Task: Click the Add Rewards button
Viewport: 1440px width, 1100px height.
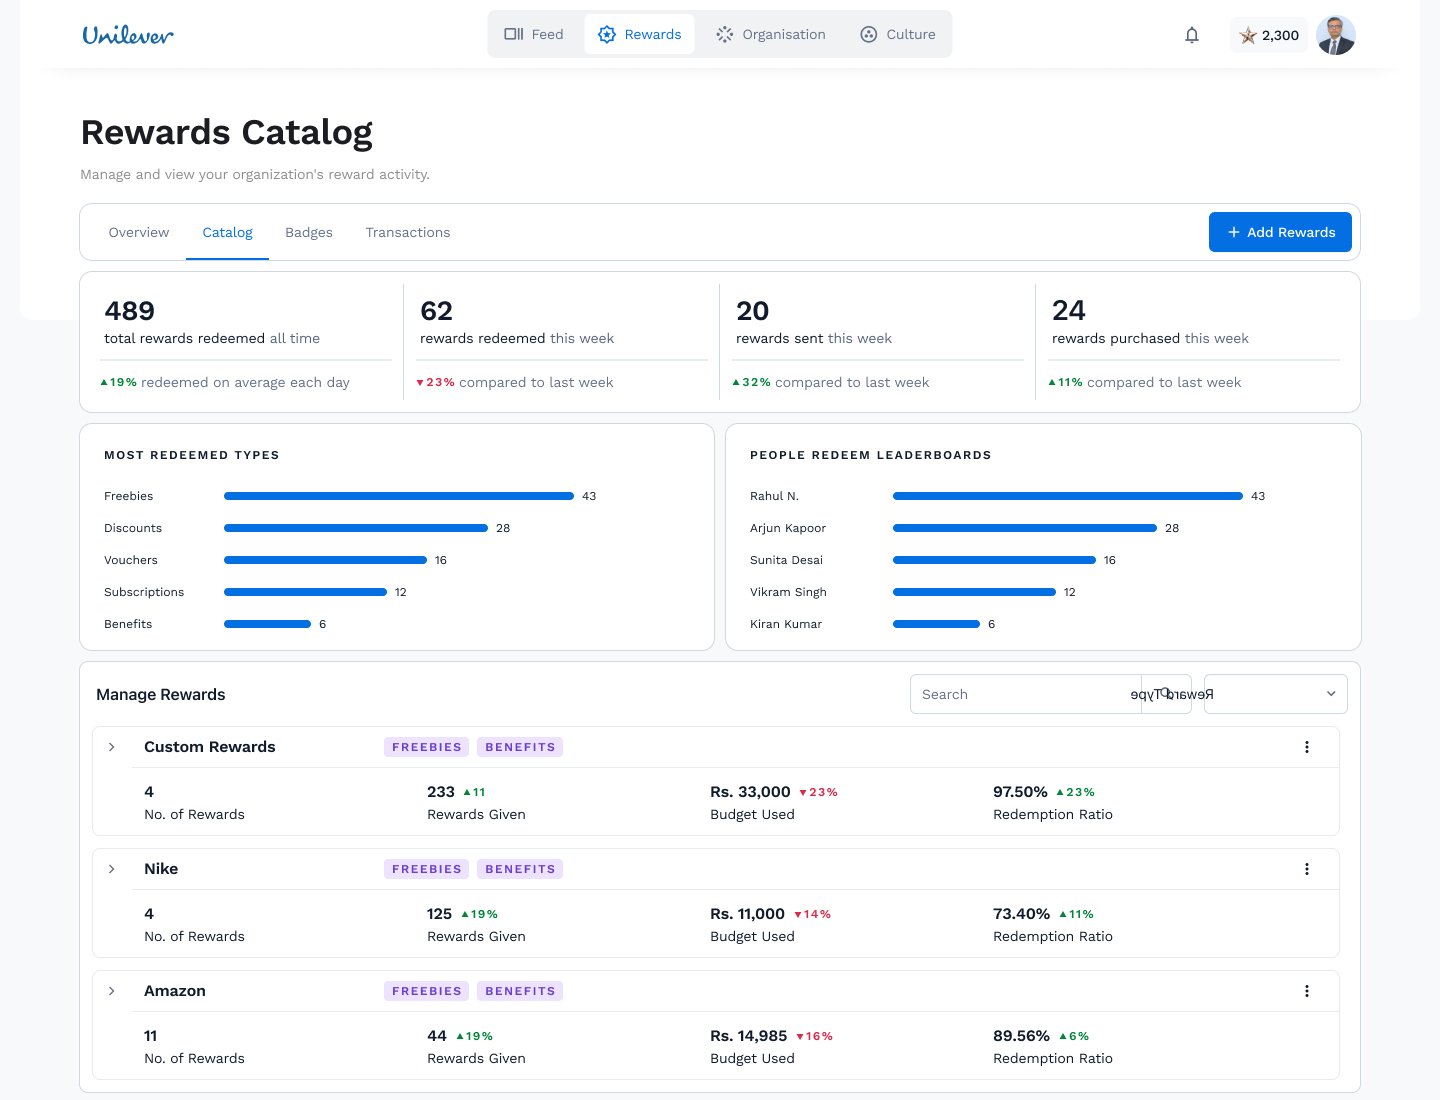Action: [1280, 232]
